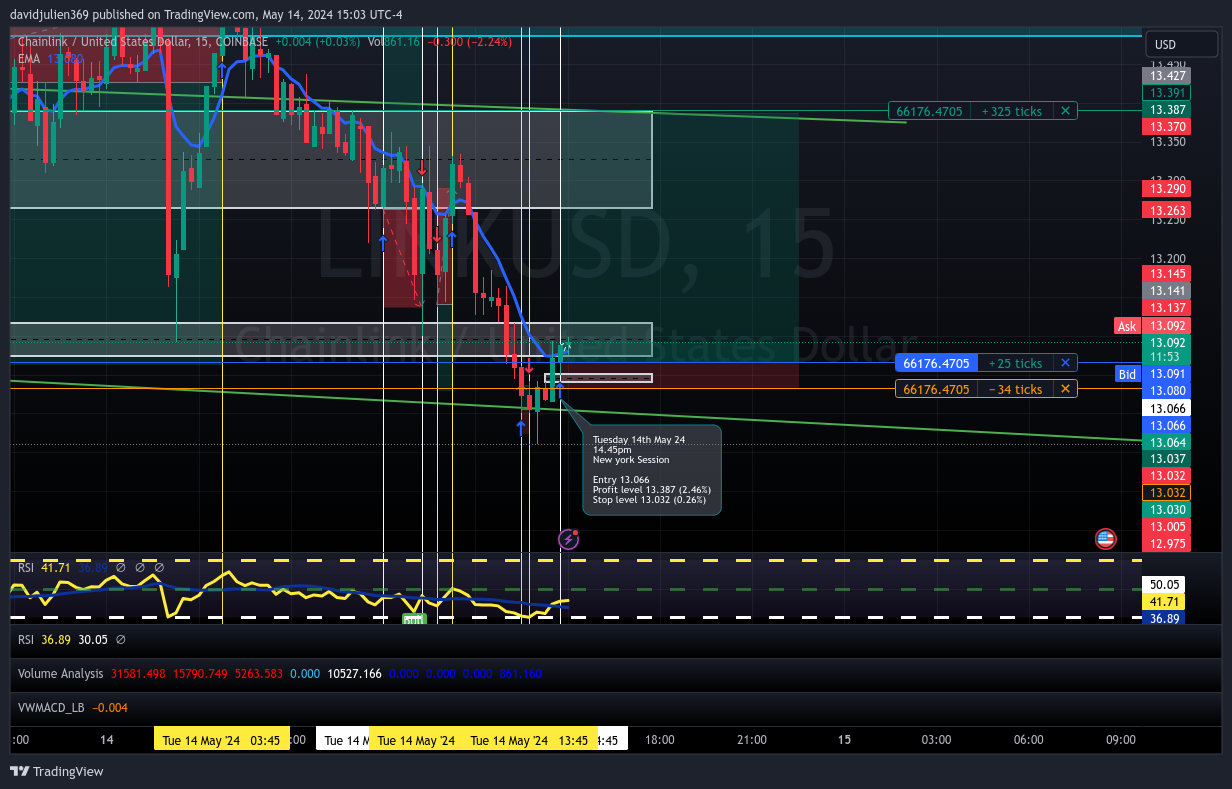Click the green buy marker on RSI pane
Screen dimensions: 1232x789
pyautogui.click(x=414, y=620)
